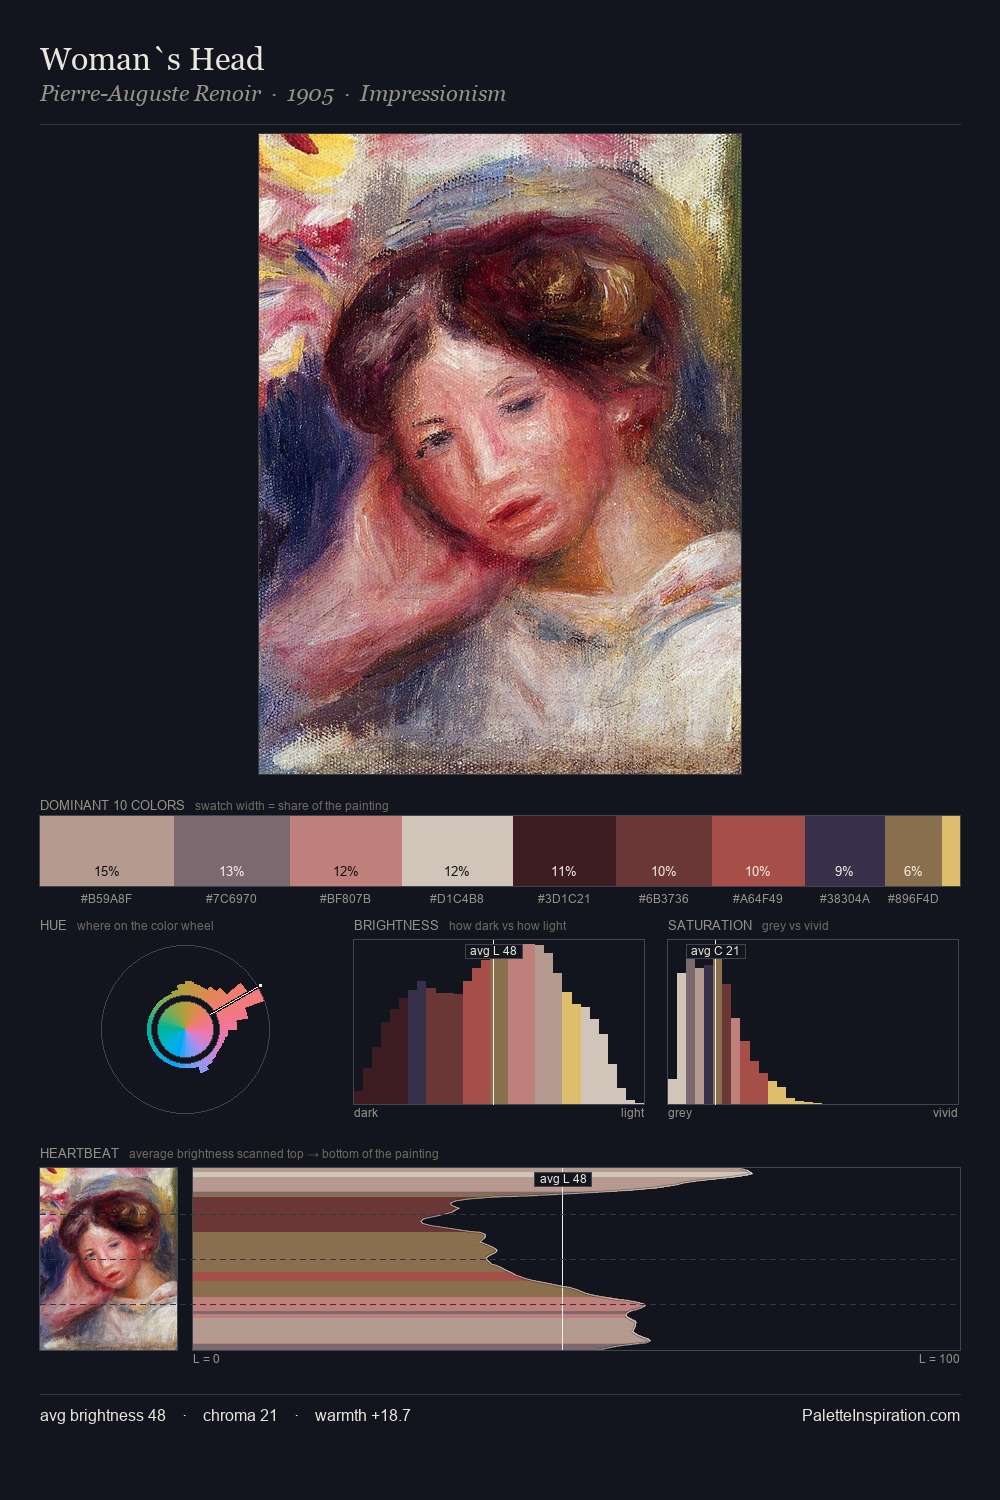Click the 'HUE' section heading
Viewport: 1000px width, 1500px height.
53,925
